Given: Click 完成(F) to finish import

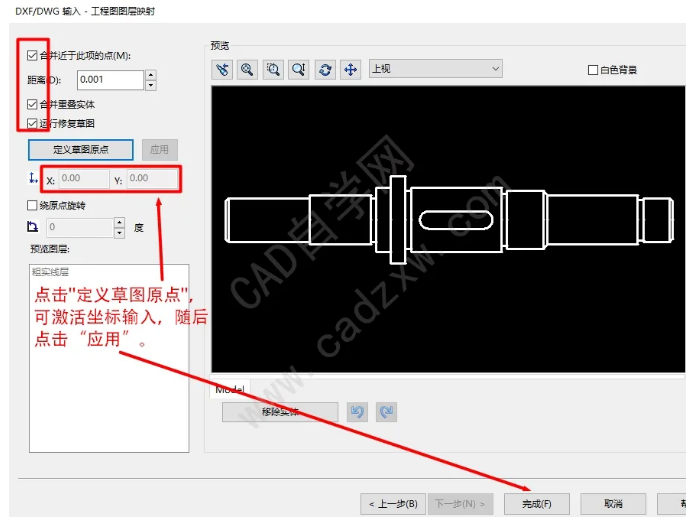Looking at the screenshot, I should coord(537,504).
